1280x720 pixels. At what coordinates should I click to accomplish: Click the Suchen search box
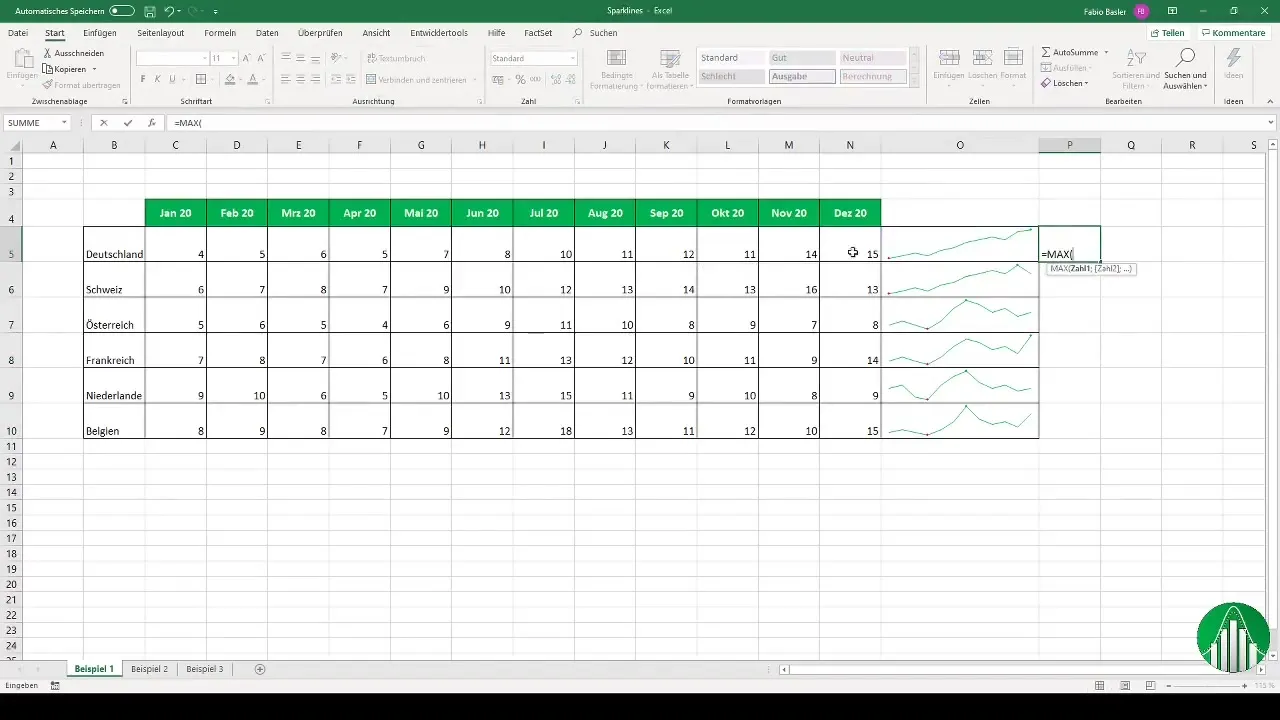596,33
